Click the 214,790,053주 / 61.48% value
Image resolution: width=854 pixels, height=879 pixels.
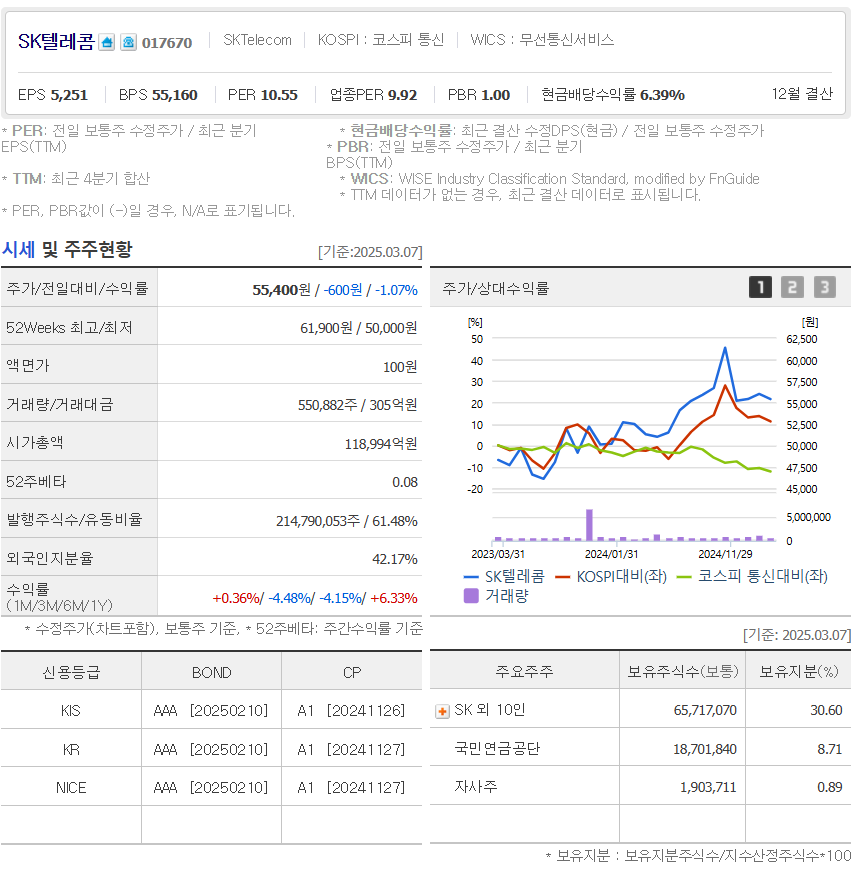tap(347, 521)
